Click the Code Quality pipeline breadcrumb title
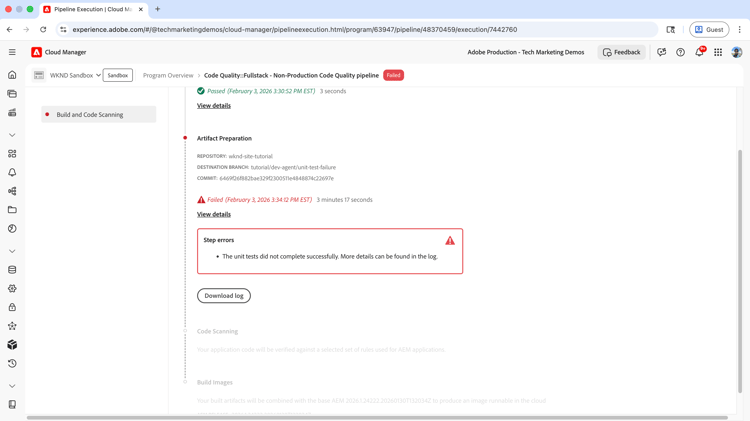Viewport: 750px width, 421px height. click(291, 75)
